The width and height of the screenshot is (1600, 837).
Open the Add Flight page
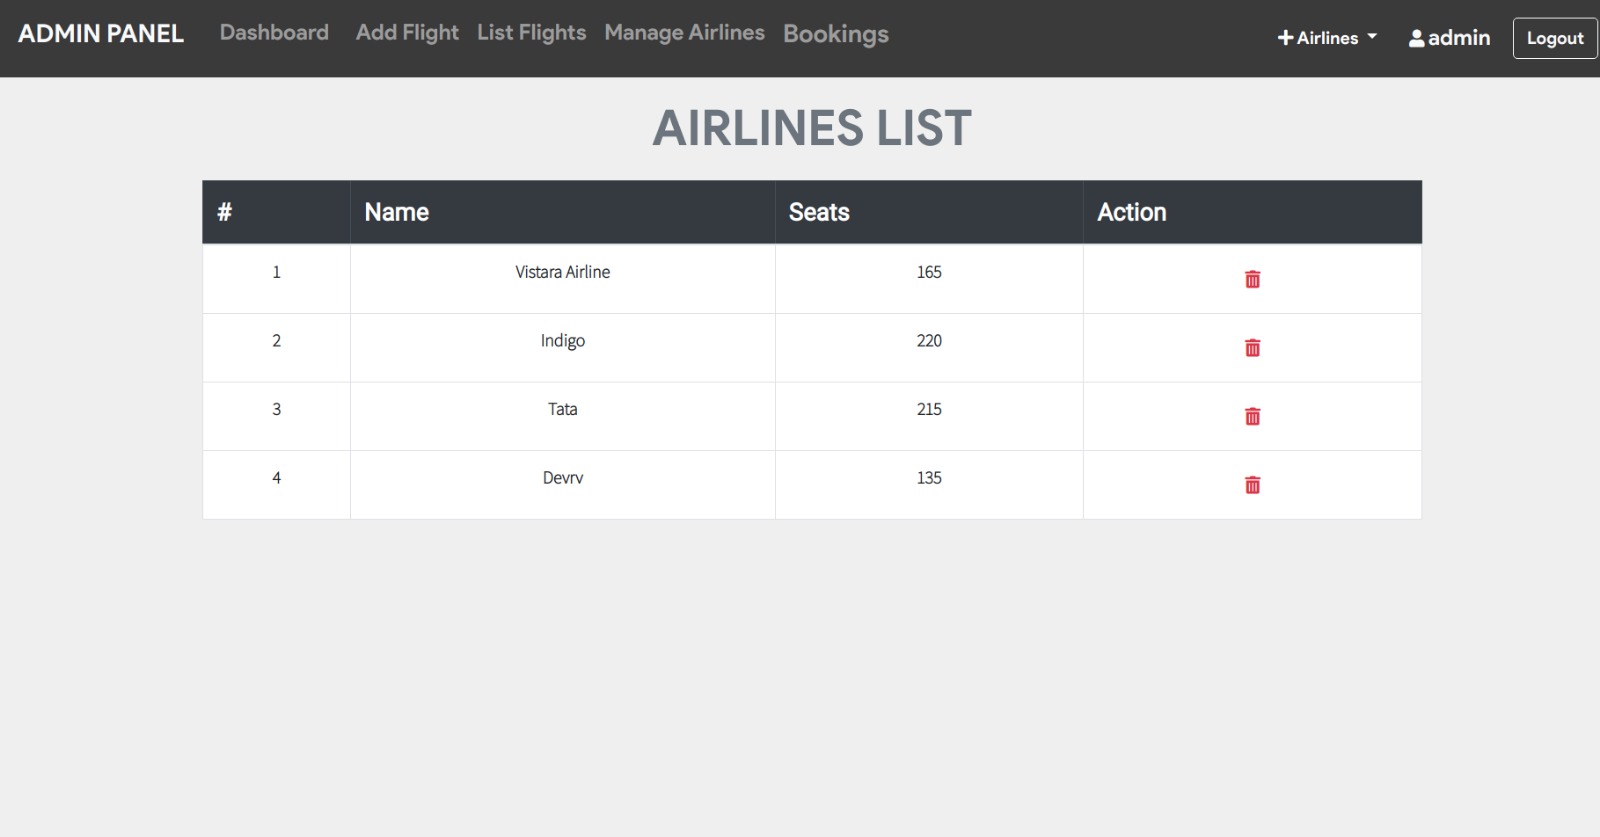[x=407, y=33]
